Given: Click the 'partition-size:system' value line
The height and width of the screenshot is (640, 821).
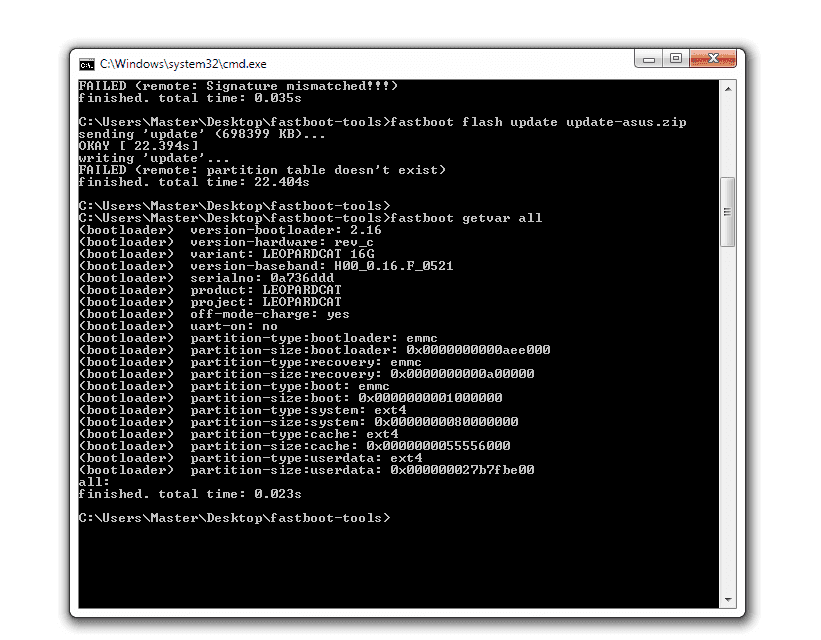Looking at the screenshot, I should point(298,422).
